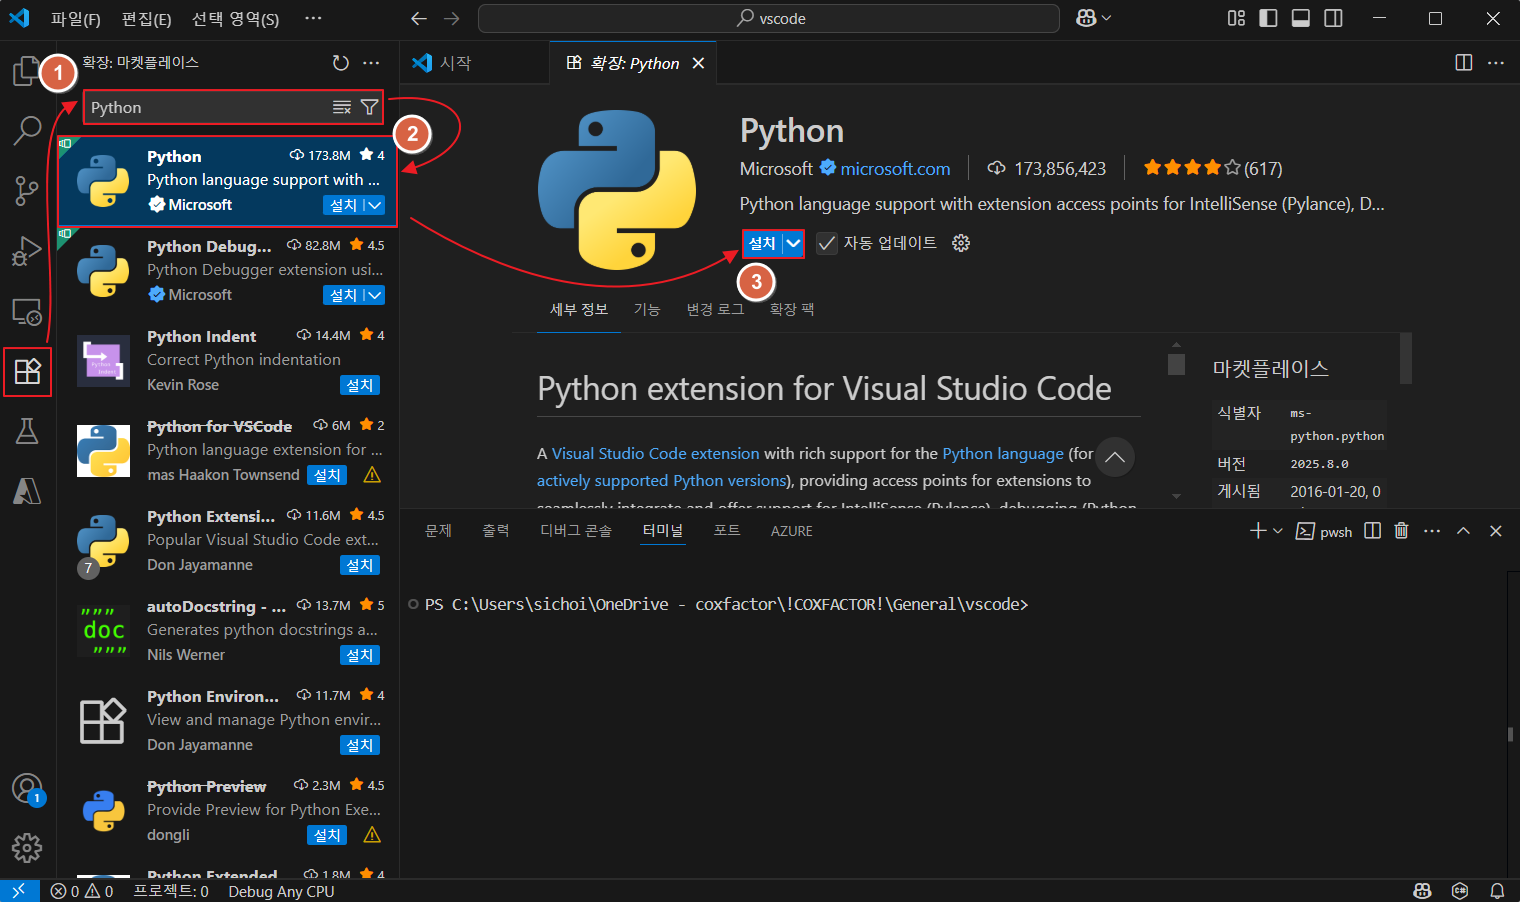Open Copilot chat icon in title bar

[x=1086, y=18]
